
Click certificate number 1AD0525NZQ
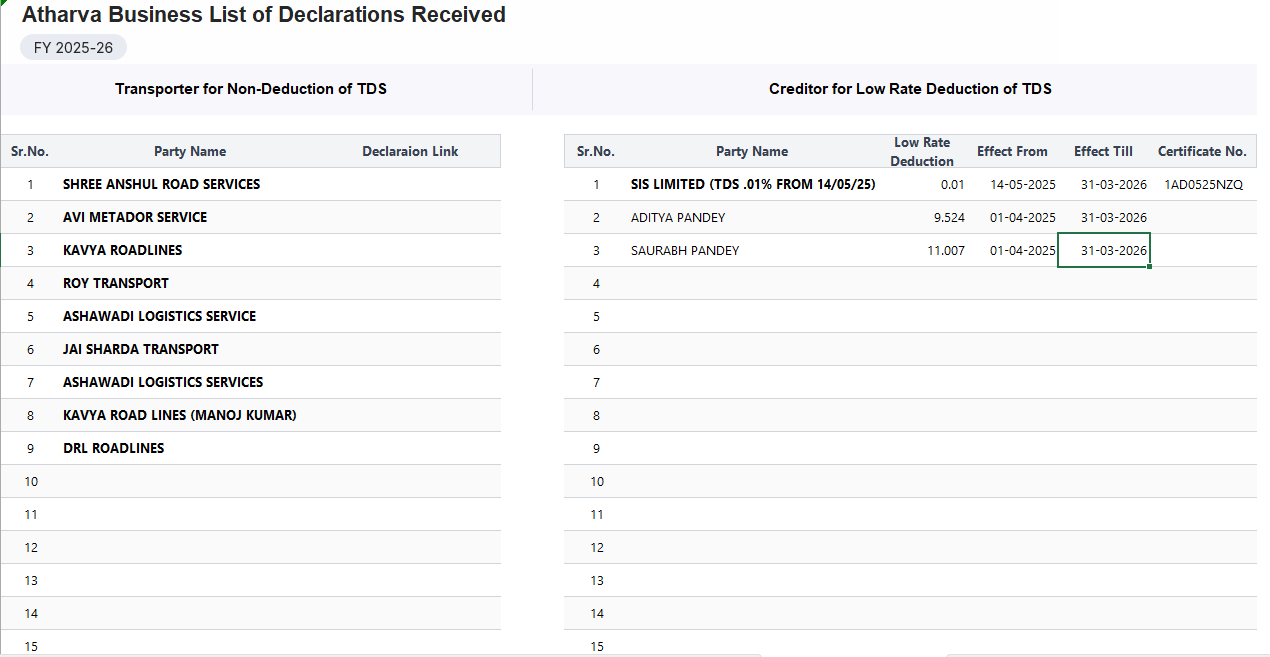click(1202, 184)
